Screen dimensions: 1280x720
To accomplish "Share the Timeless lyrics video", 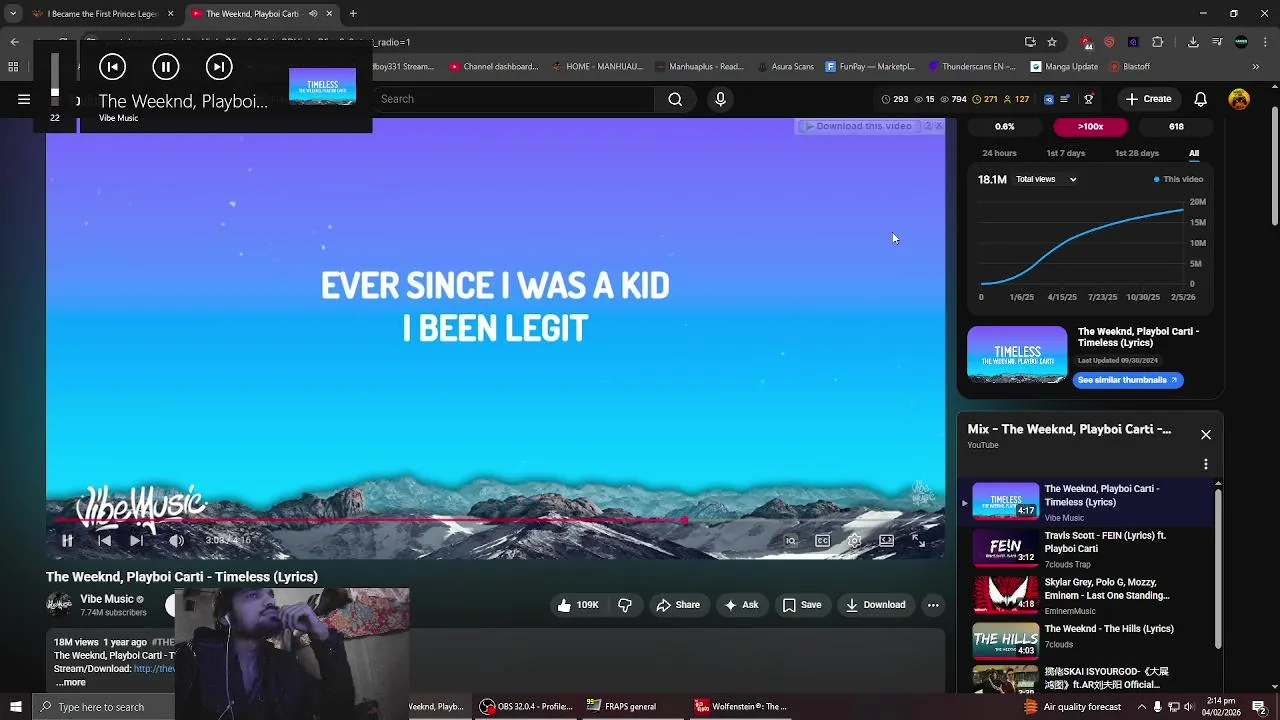I will 678,605.
